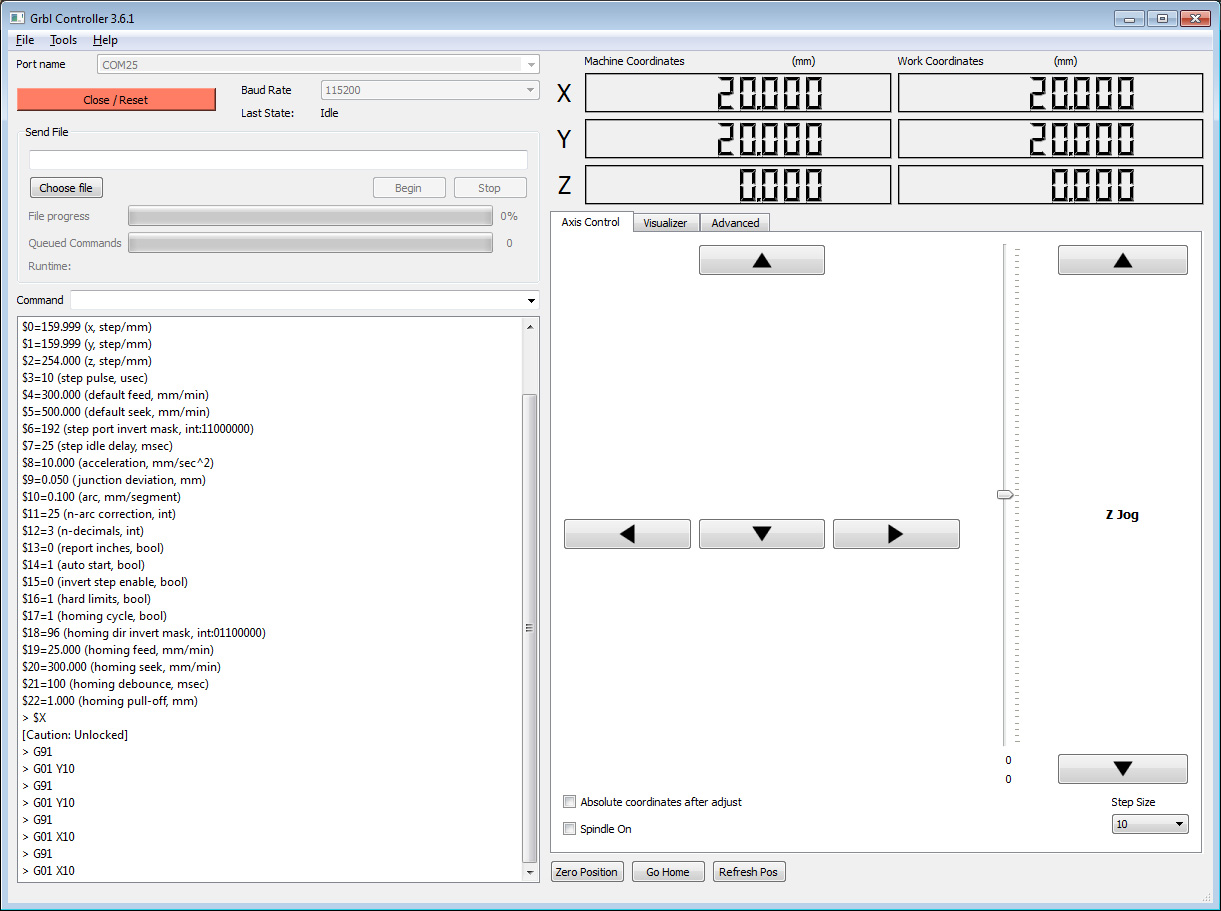Expand the Command history dropdown arrow
The height and width of the screenshot is (911, 1221).
click(530, 301)
